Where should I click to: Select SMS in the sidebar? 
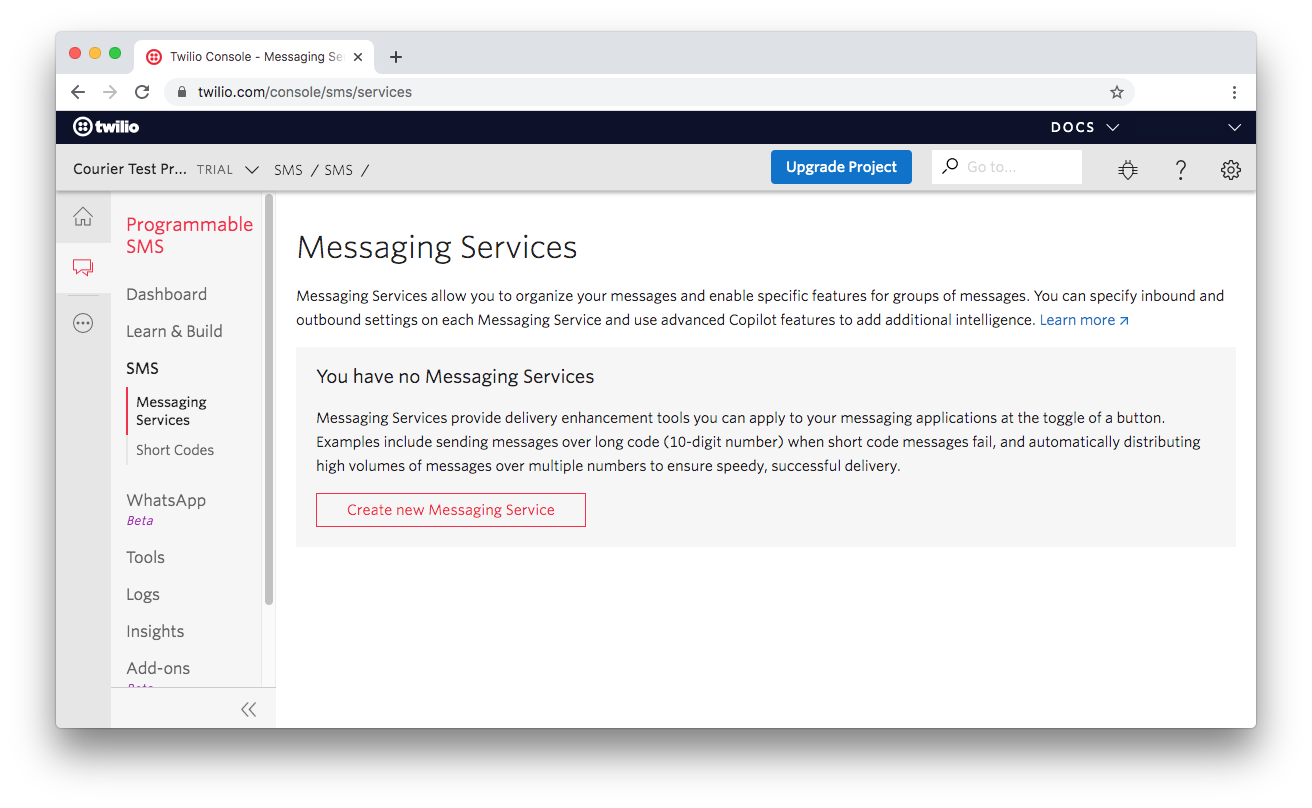(x=142, y=368)
